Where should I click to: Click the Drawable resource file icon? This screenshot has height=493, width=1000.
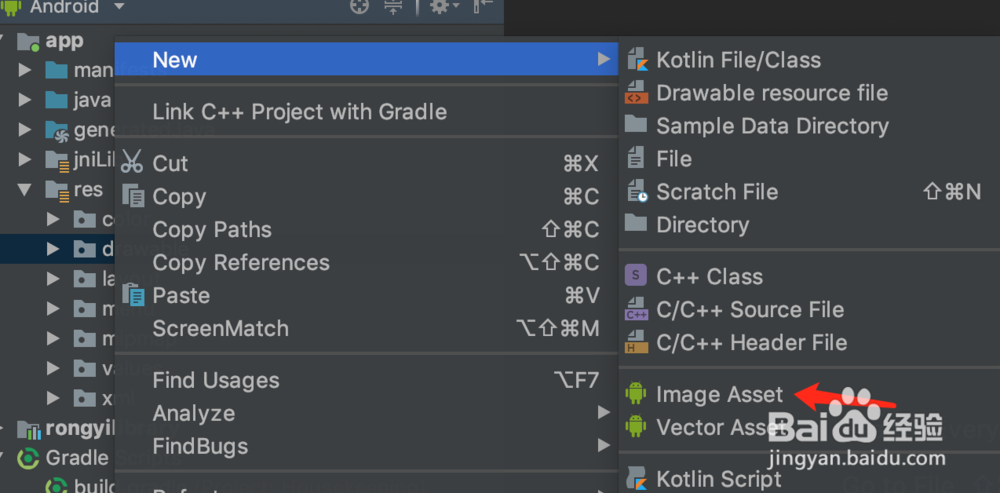coord(636,93)
